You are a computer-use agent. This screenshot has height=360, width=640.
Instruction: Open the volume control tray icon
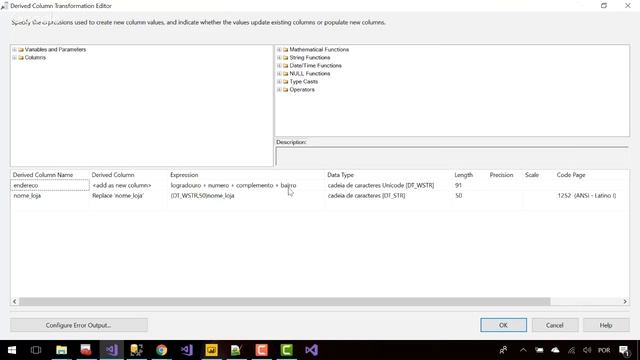tap(587, 350)
